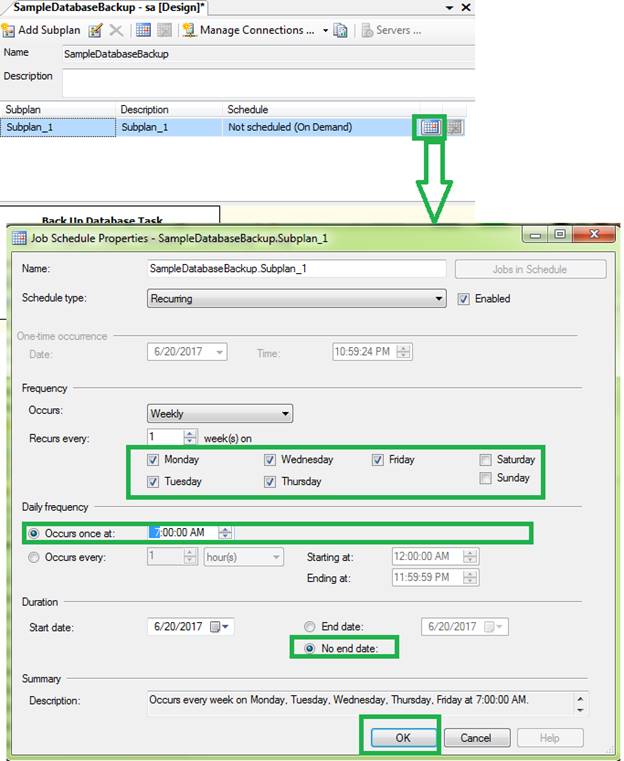Select the No end date radio button
Screen dimensions: 624x761
tap(310, 648)
